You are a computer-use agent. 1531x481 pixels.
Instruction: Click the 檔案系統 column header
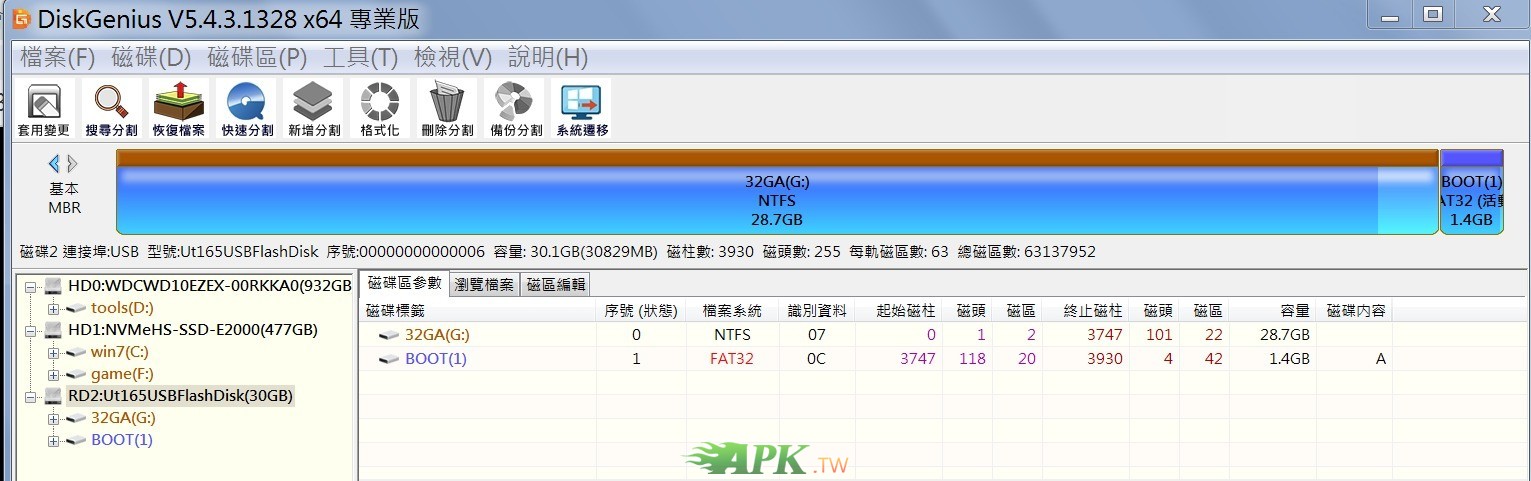coord(732,310)
